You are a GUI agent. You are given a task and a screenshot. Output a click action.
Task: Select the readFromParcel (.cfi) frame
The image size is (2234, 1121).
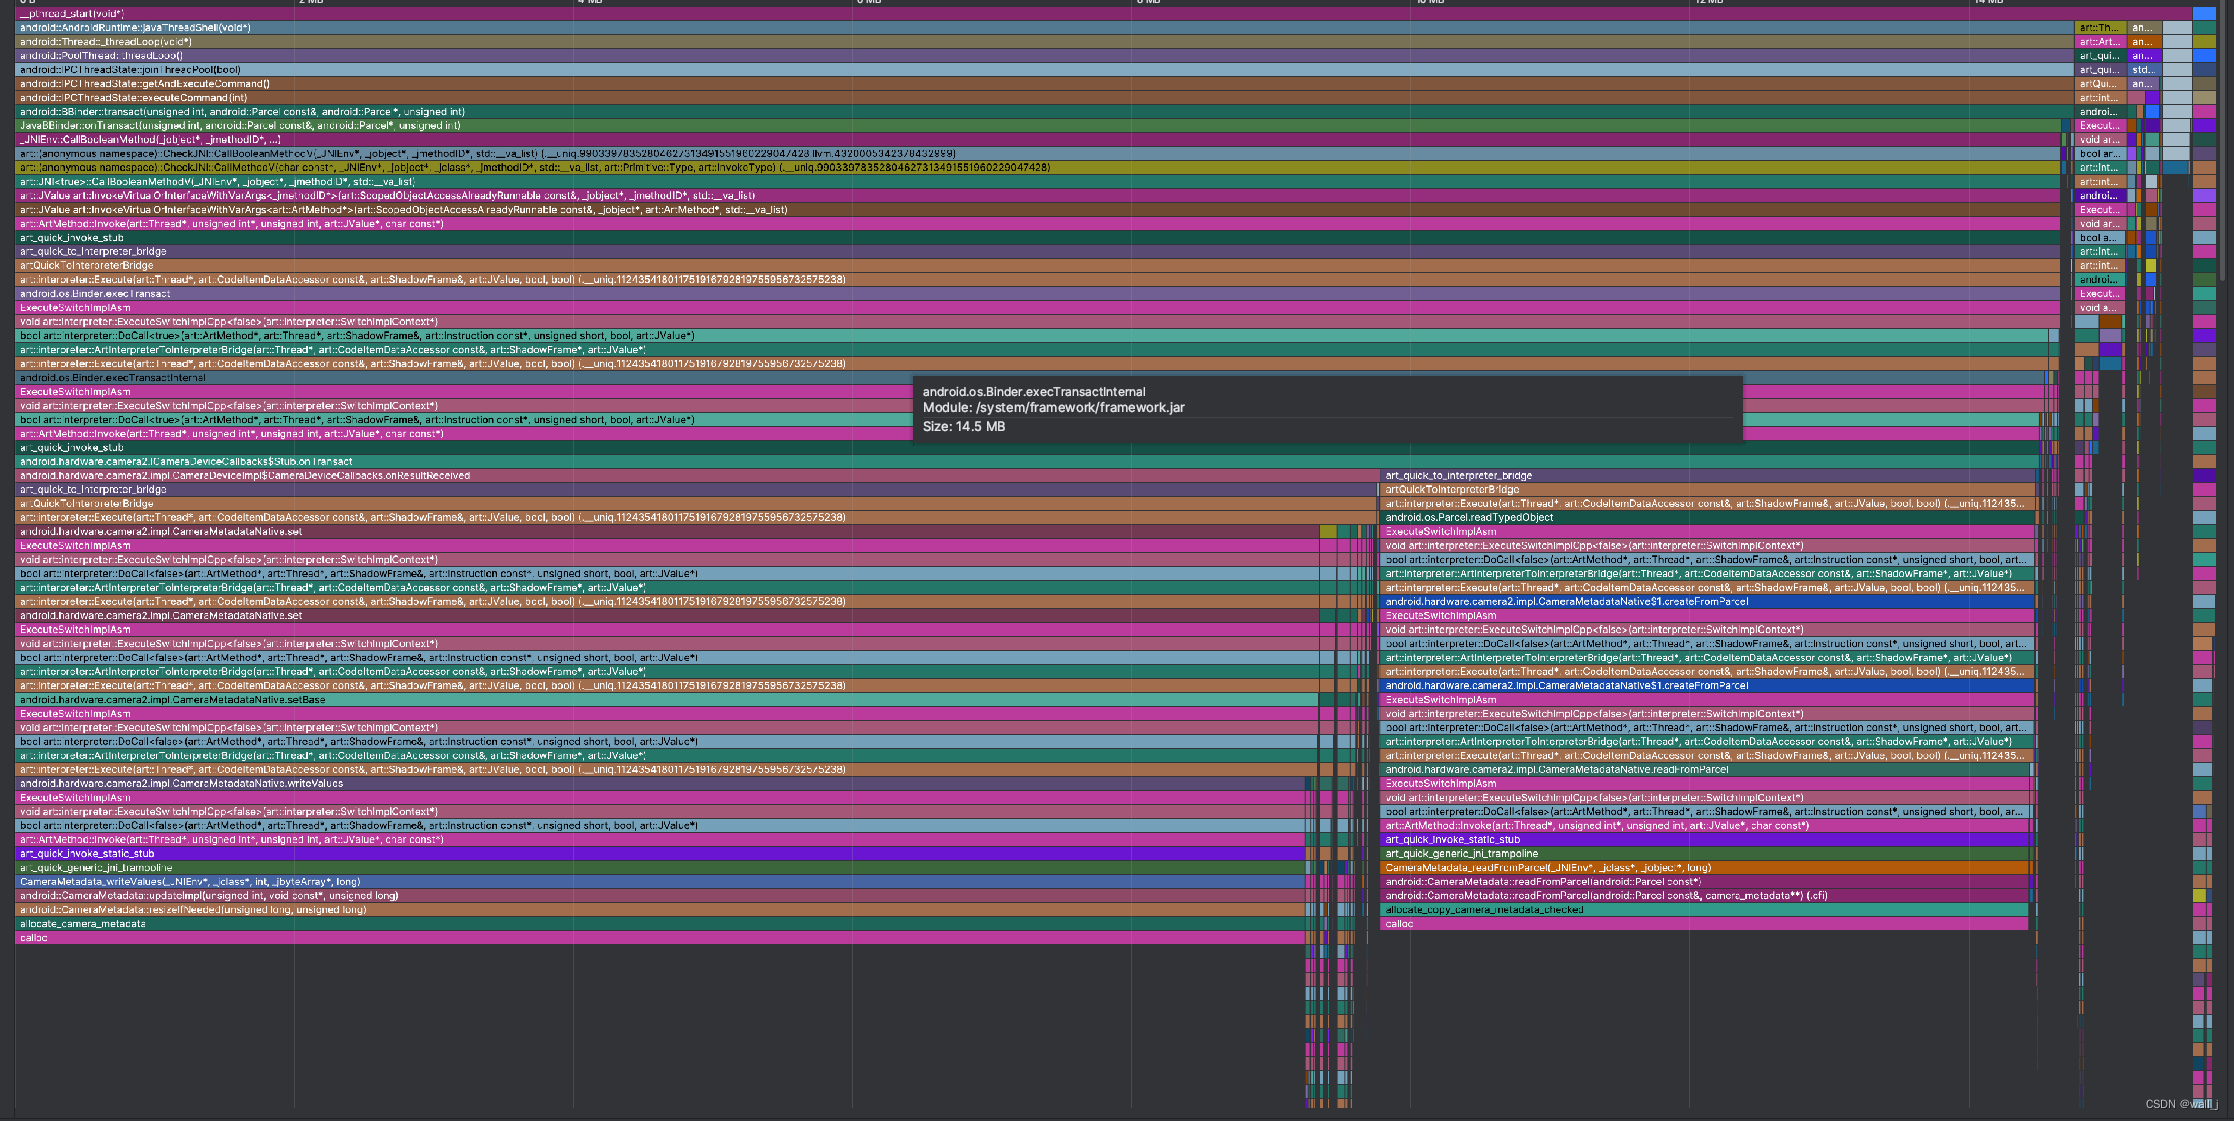click(1704, 896)
